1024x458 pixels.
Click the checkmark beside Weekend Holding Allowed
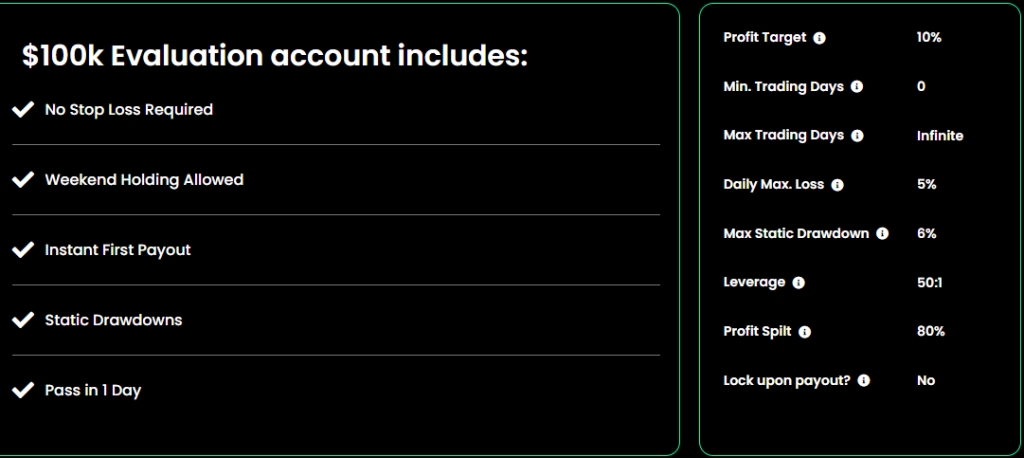(x=23, y=180)
